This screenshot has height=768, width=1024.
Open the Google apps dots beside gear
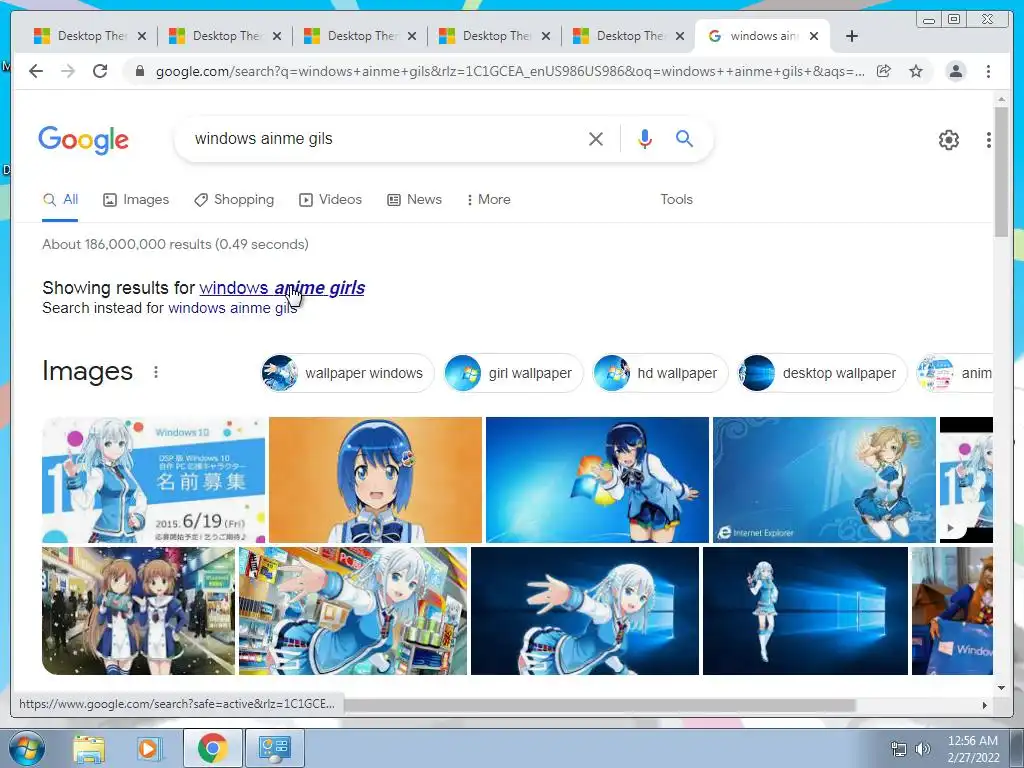[x=988, y=139]
